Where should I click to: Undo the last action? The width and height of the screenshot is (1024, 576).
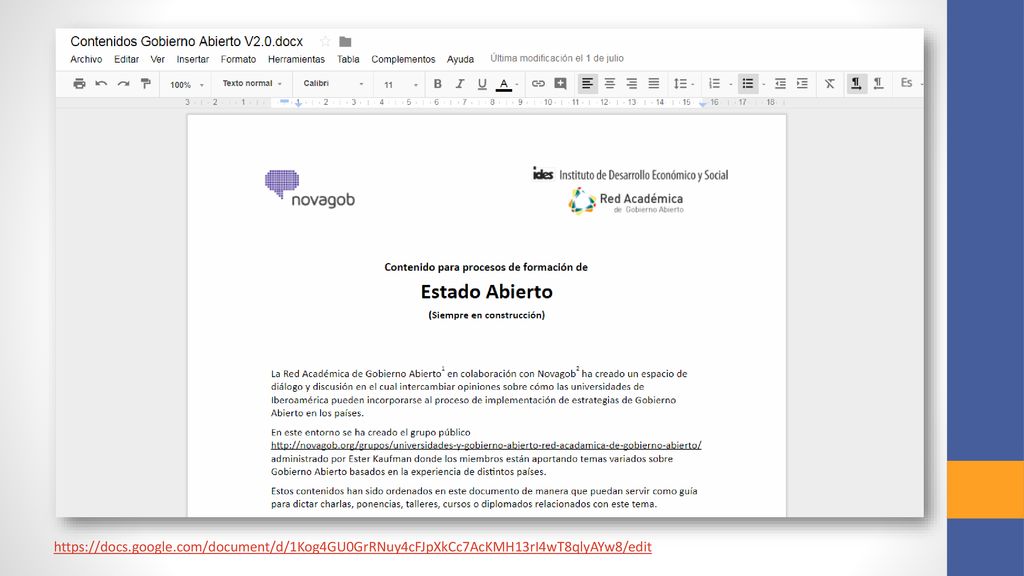coord(101,84)
